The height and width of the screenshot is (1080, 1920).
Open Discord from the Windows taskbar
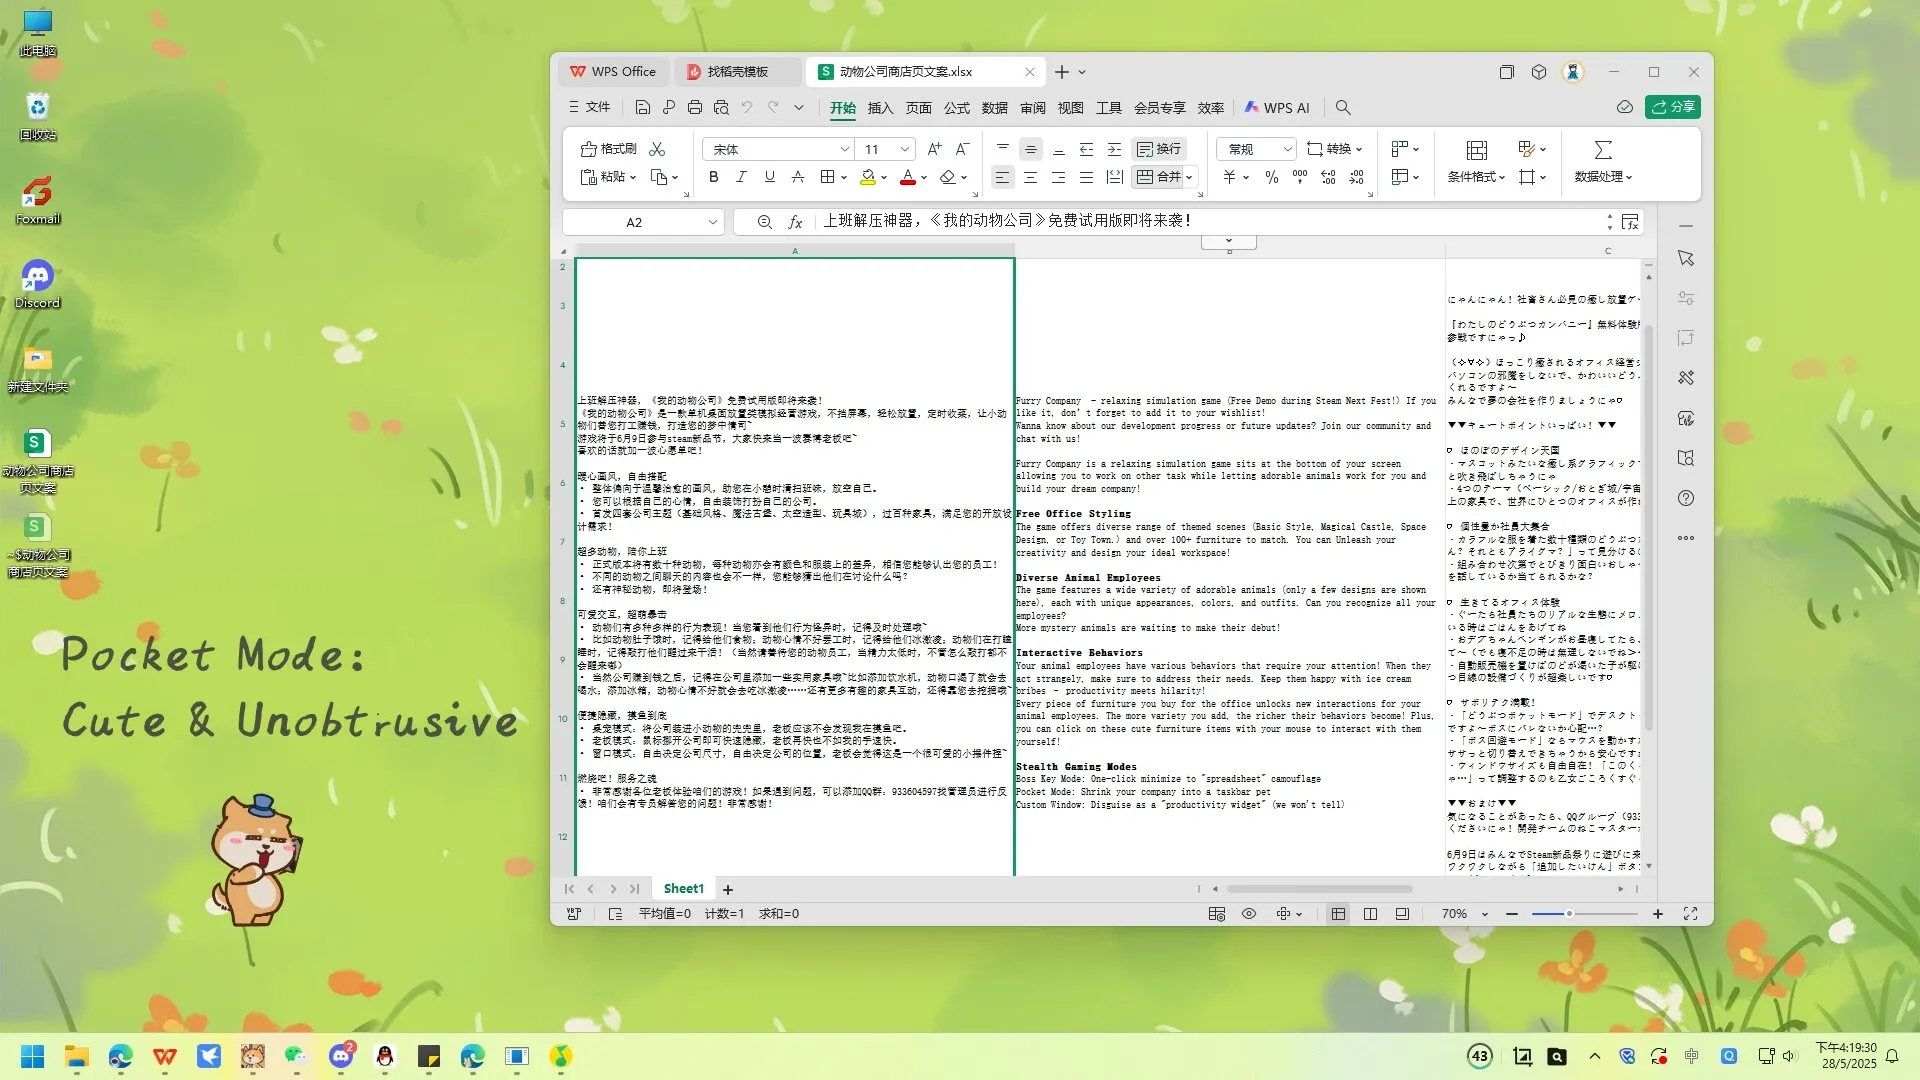pyautogui.click(x=341, y=1056)
